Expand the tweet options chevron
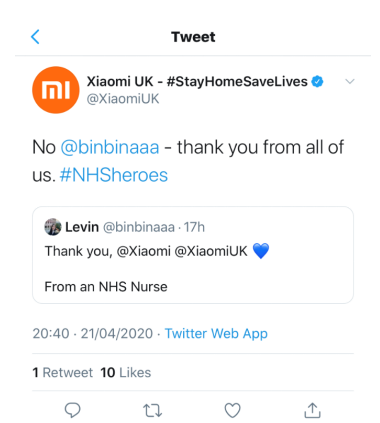This screenshot has height=423, width=380. (350, 81)
